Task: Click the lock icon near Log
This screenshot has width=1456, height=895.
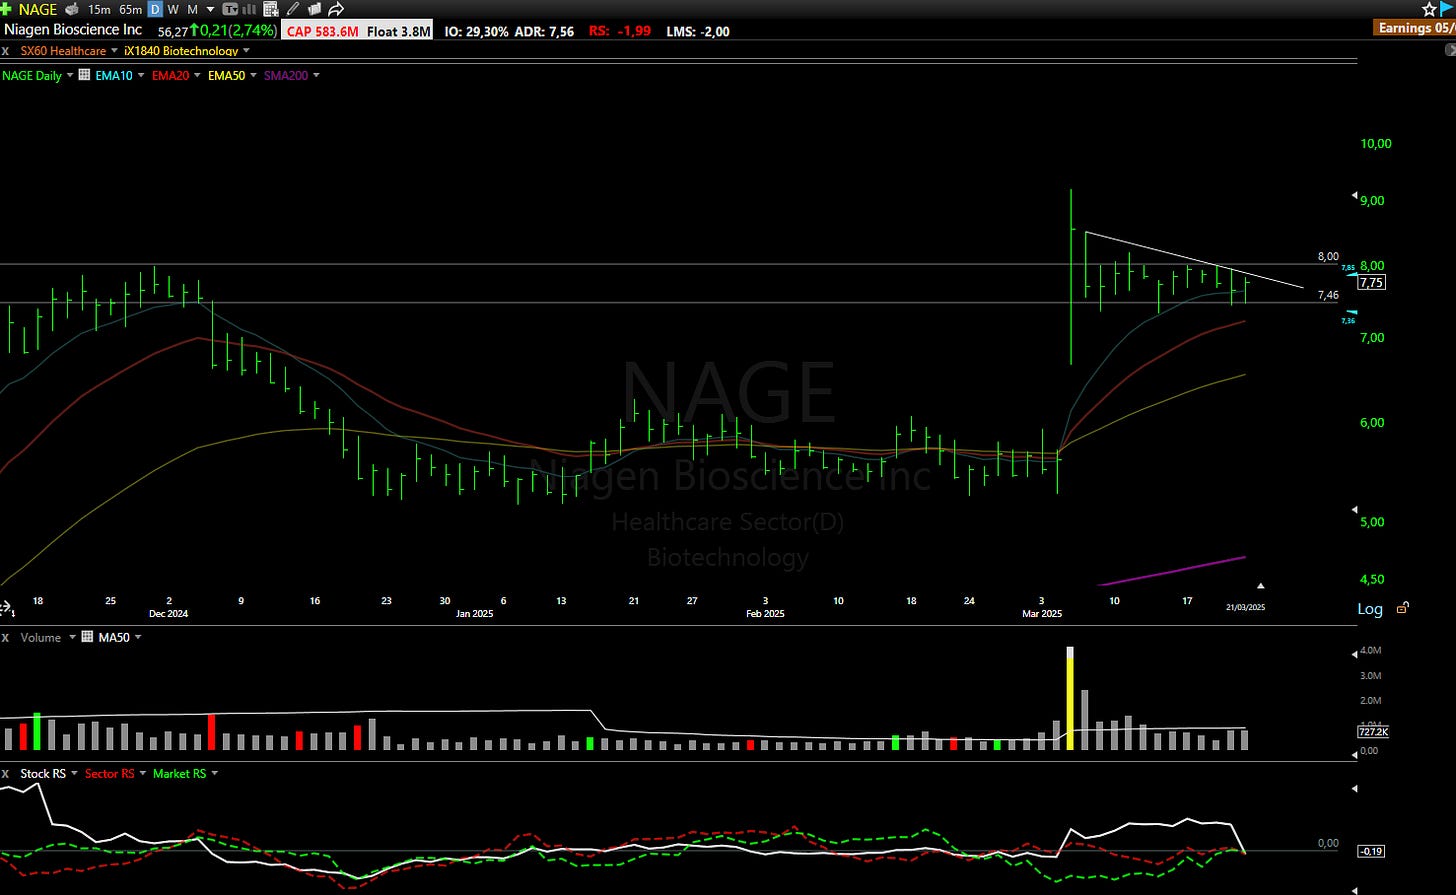Action: pyautogui.click(x=1402, y=607)
